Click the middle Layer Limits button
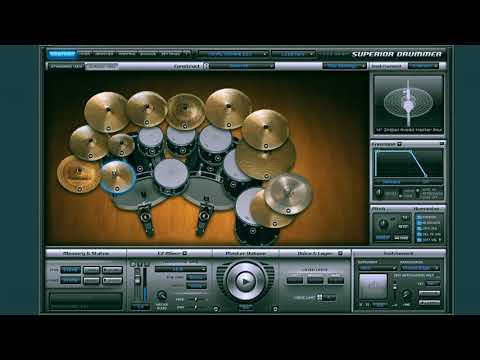This screenshot has width=480, height=360. (x=315, y=280)
